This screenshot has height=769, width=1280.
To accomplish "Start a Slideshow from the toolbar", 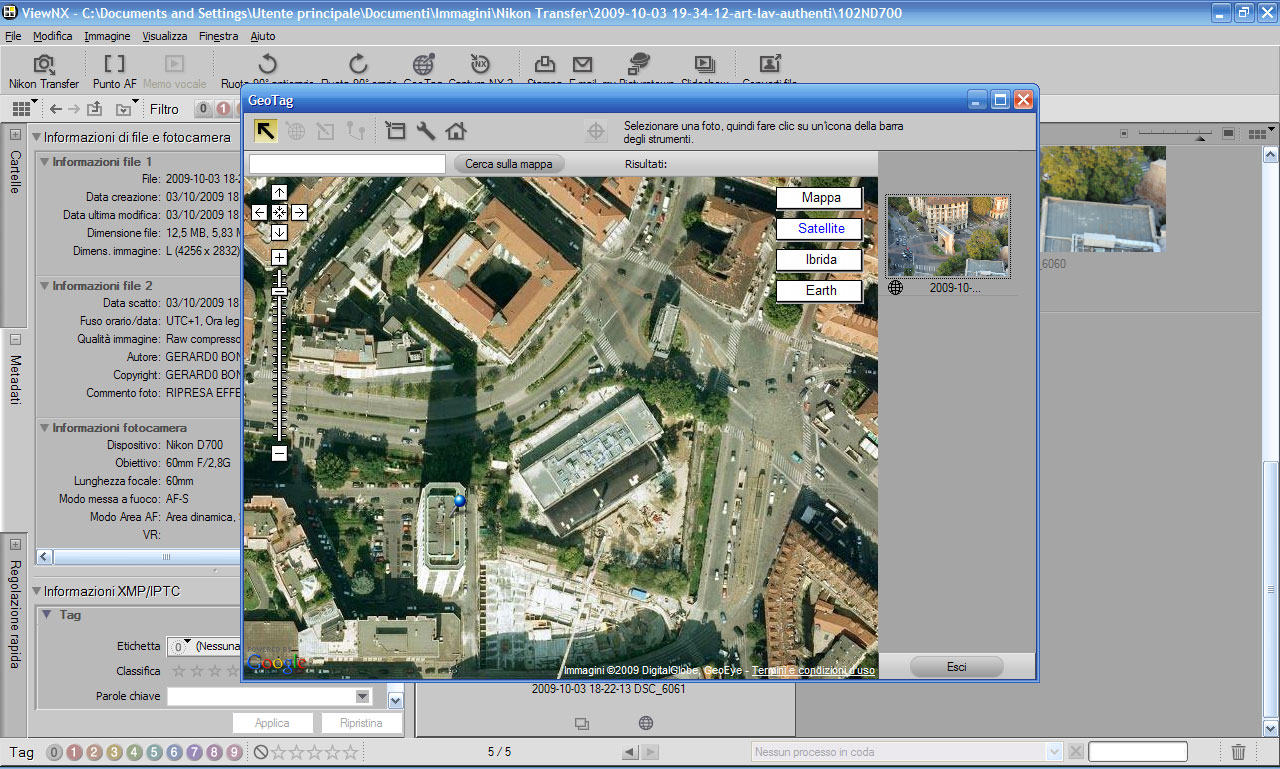I will tap(704, 64).
